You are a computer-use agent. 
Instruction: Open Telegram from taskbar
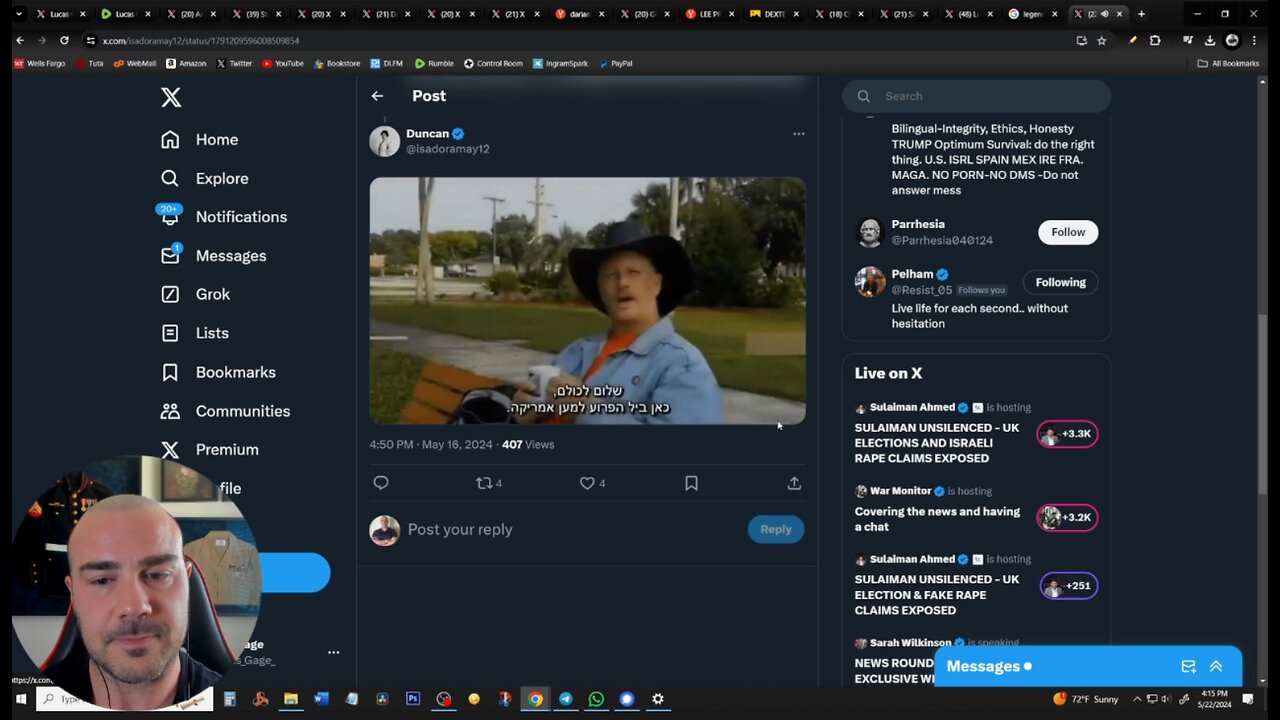pos(566,699)
